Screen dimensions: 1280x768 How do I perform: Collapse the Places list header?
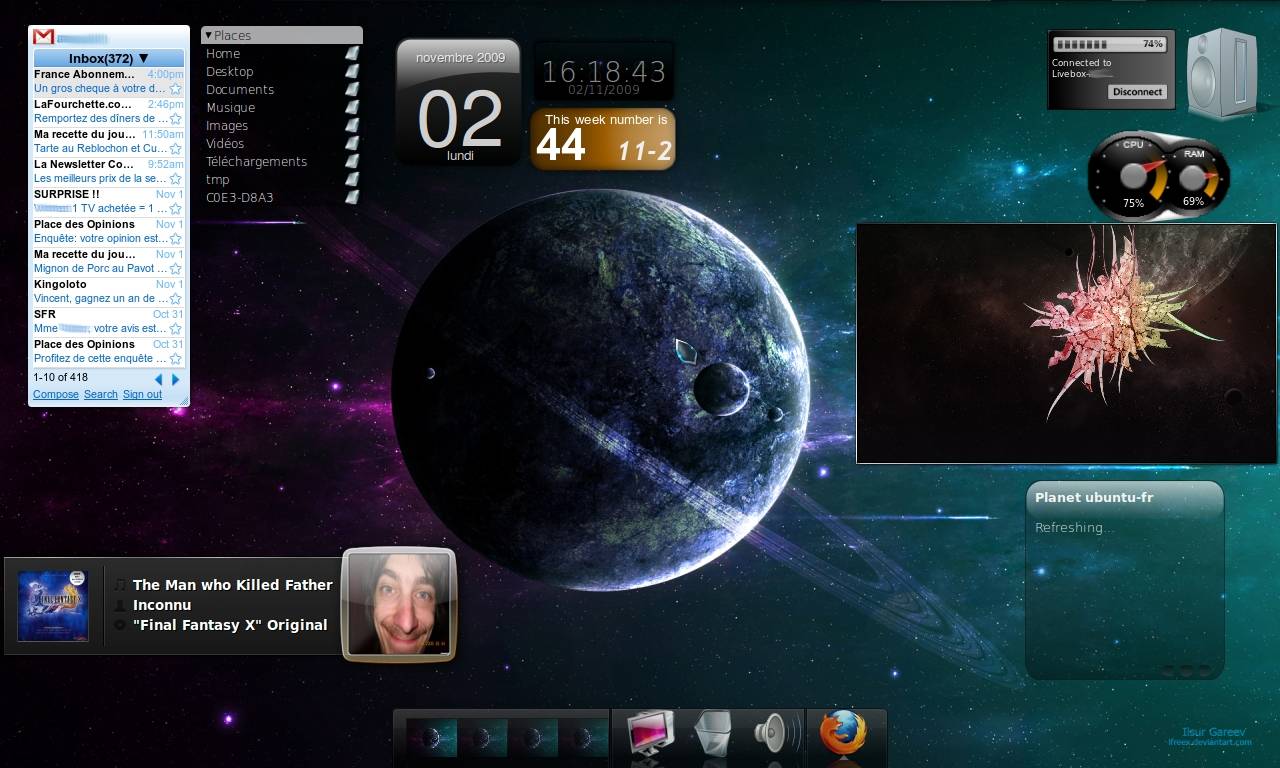(x=281, y=35)
